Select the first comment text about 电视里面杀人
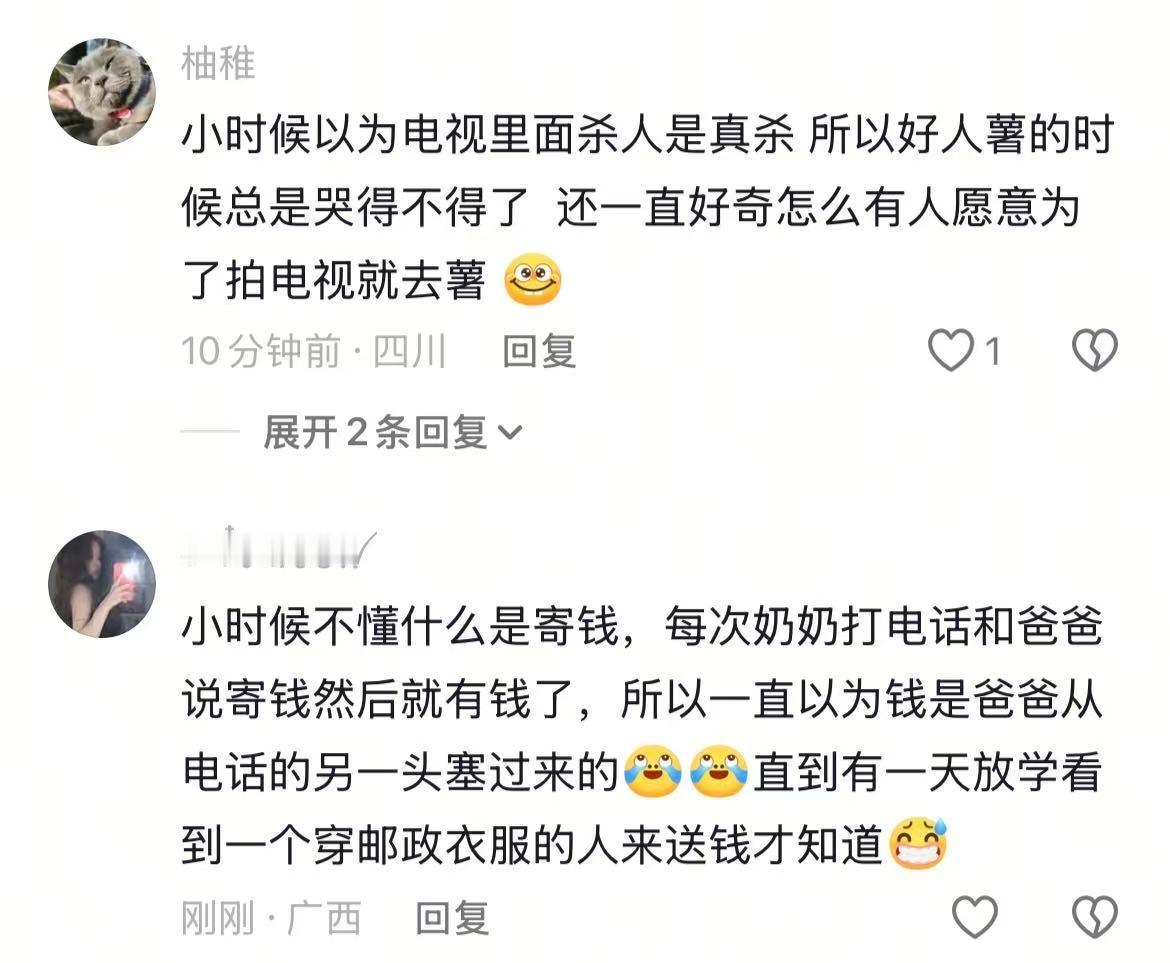Viewport: 1170px width, 963px height. click(x=648, y=207)
